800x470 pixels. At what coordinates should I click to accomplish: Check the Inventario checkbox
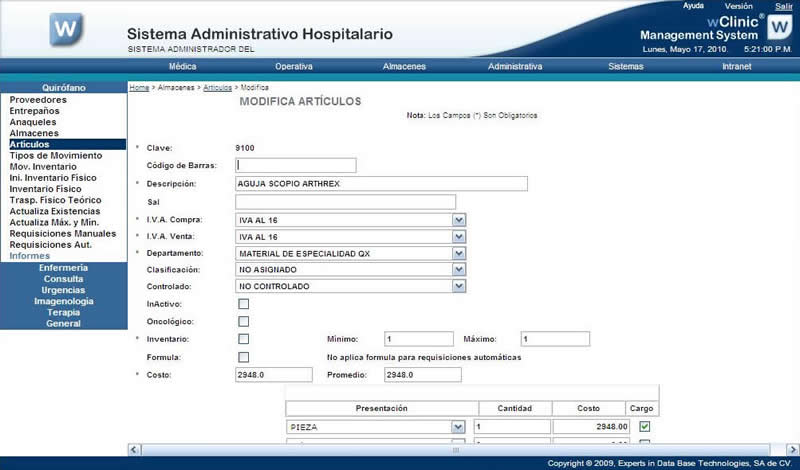[x=243, y=339]
